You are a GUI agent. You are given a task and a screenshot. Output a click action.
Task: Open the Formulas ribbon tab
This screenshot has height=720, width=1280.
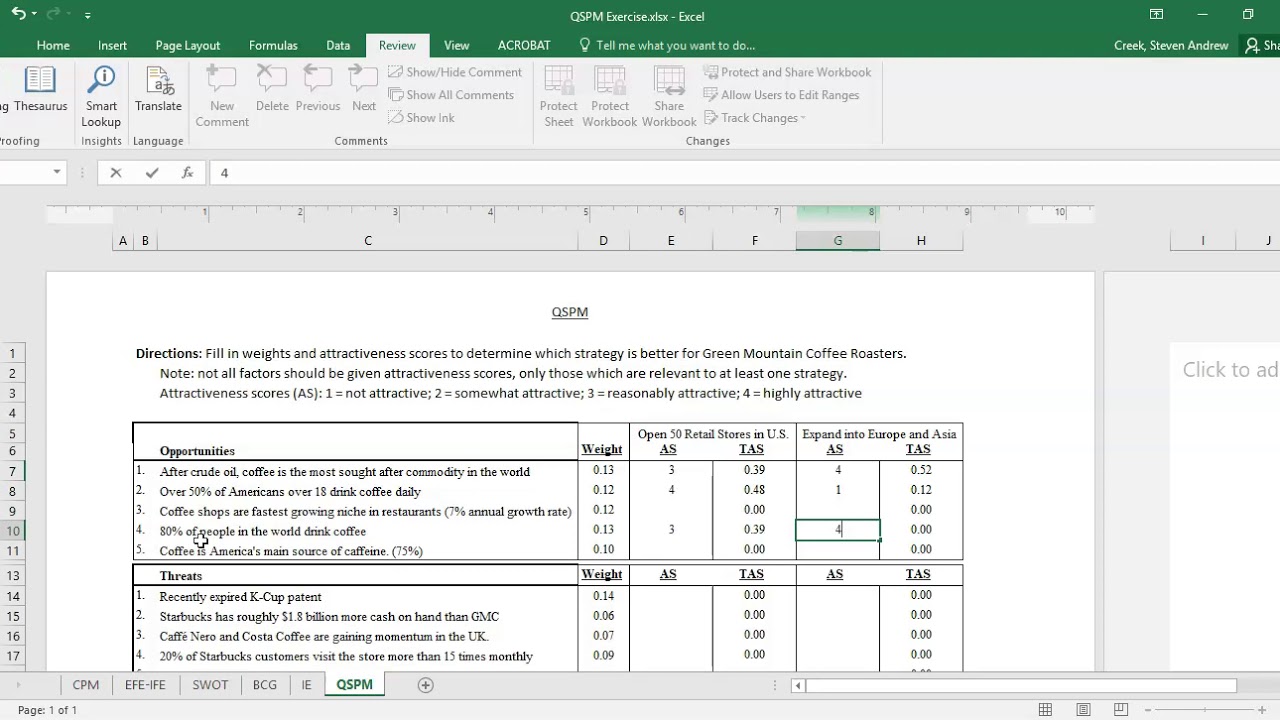(273, 45)
